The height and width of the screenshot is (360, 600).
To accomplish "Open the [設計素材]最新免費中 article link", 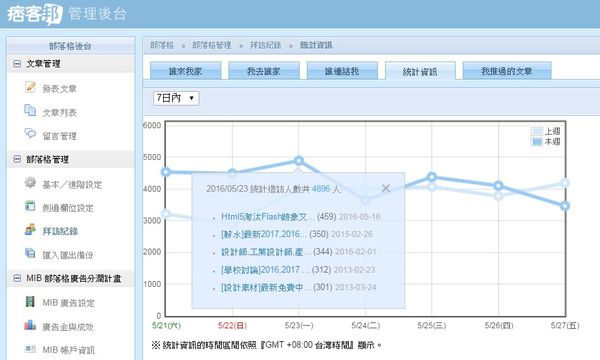I will pos(266,287).
